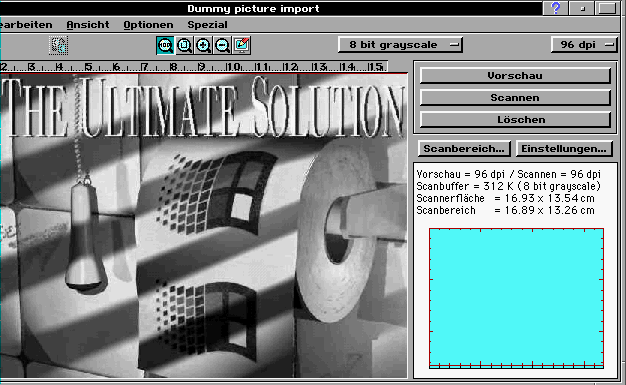This screenshot has height=385, width=626.
Task: Open the Bearbeiten menu
Action: (x=26, y=25)
